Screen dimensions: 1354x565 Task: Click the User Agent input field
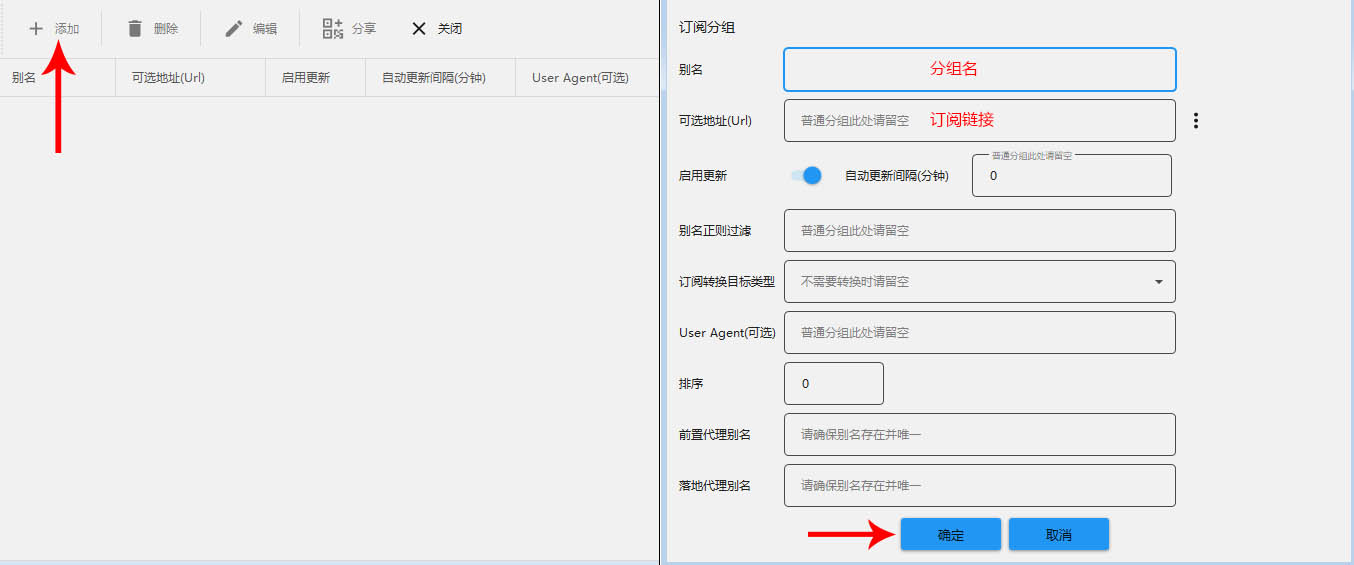(x=979, y=333)
